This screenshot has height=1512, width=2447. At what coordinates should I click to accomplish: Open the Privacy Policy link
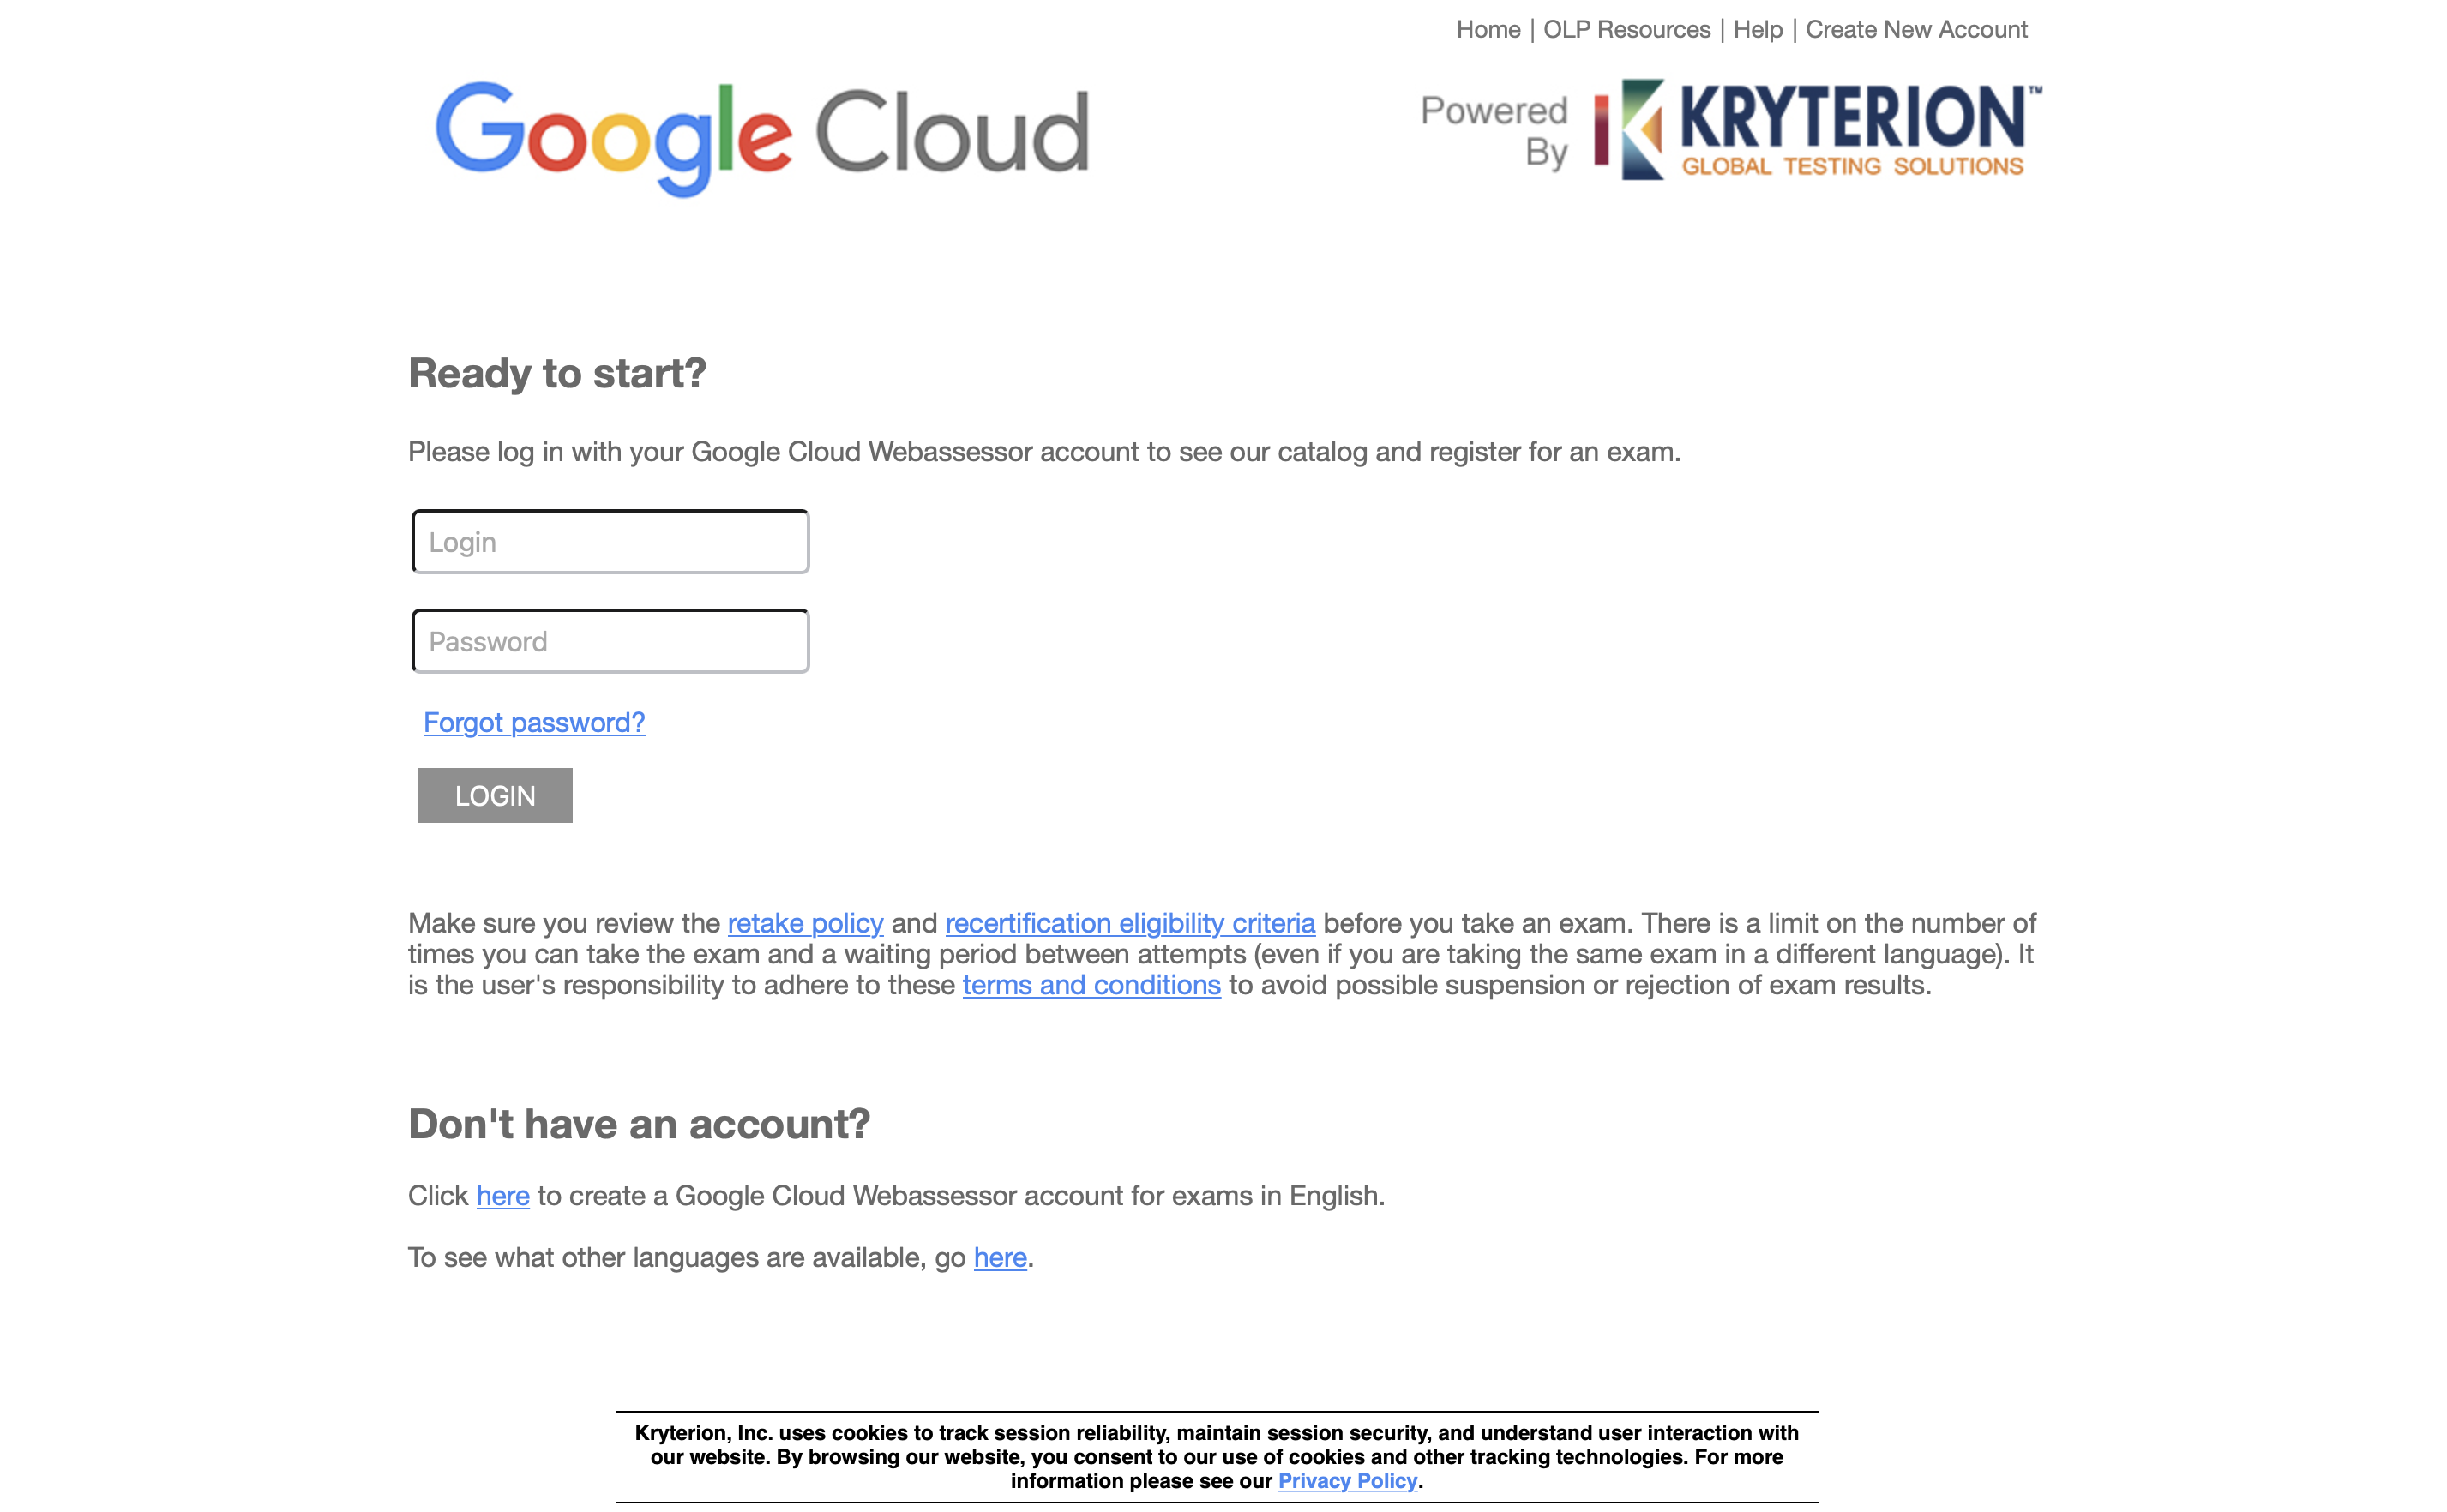point(1345,1482)
